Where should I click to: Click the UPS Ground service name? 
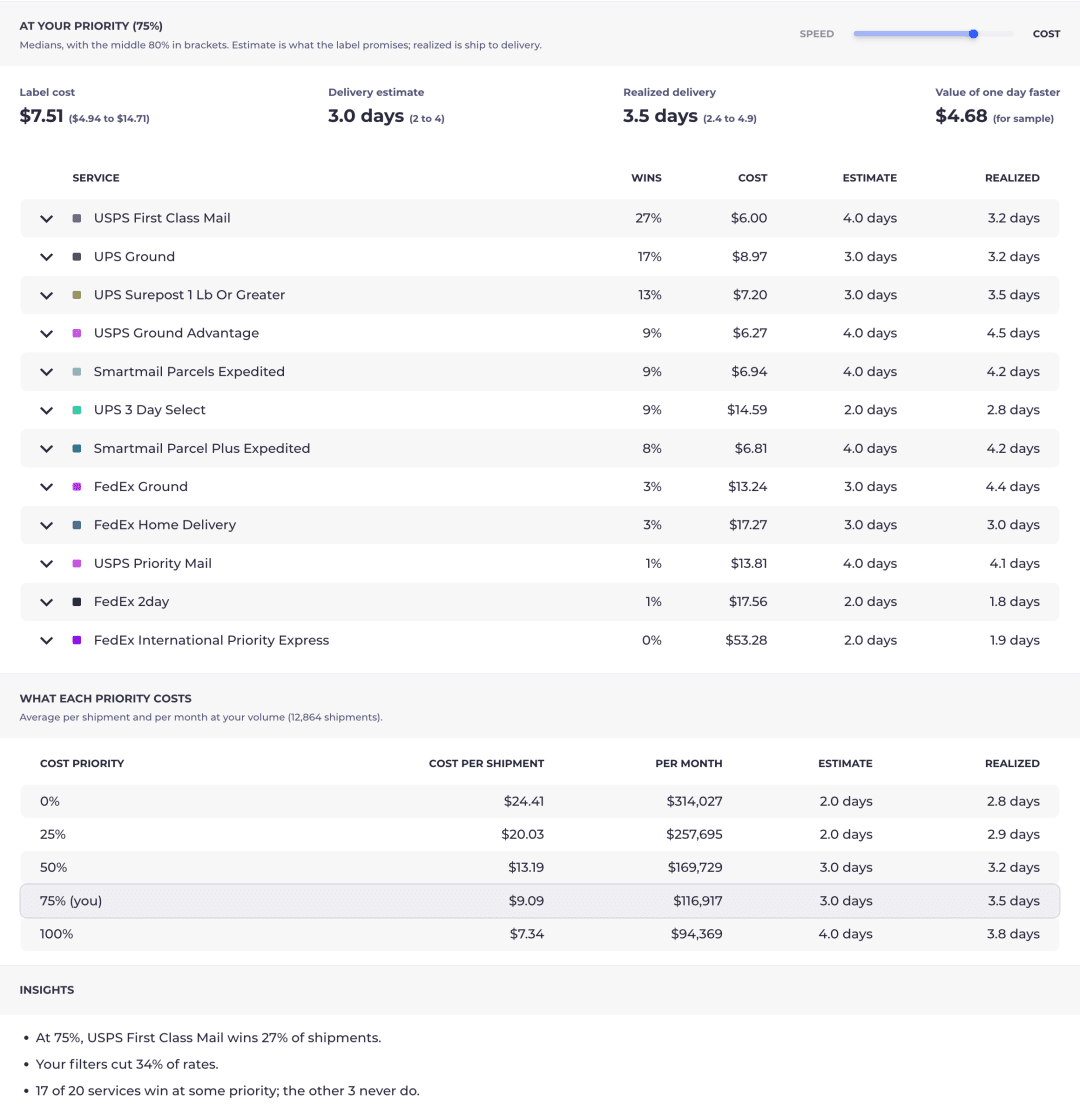134,257
